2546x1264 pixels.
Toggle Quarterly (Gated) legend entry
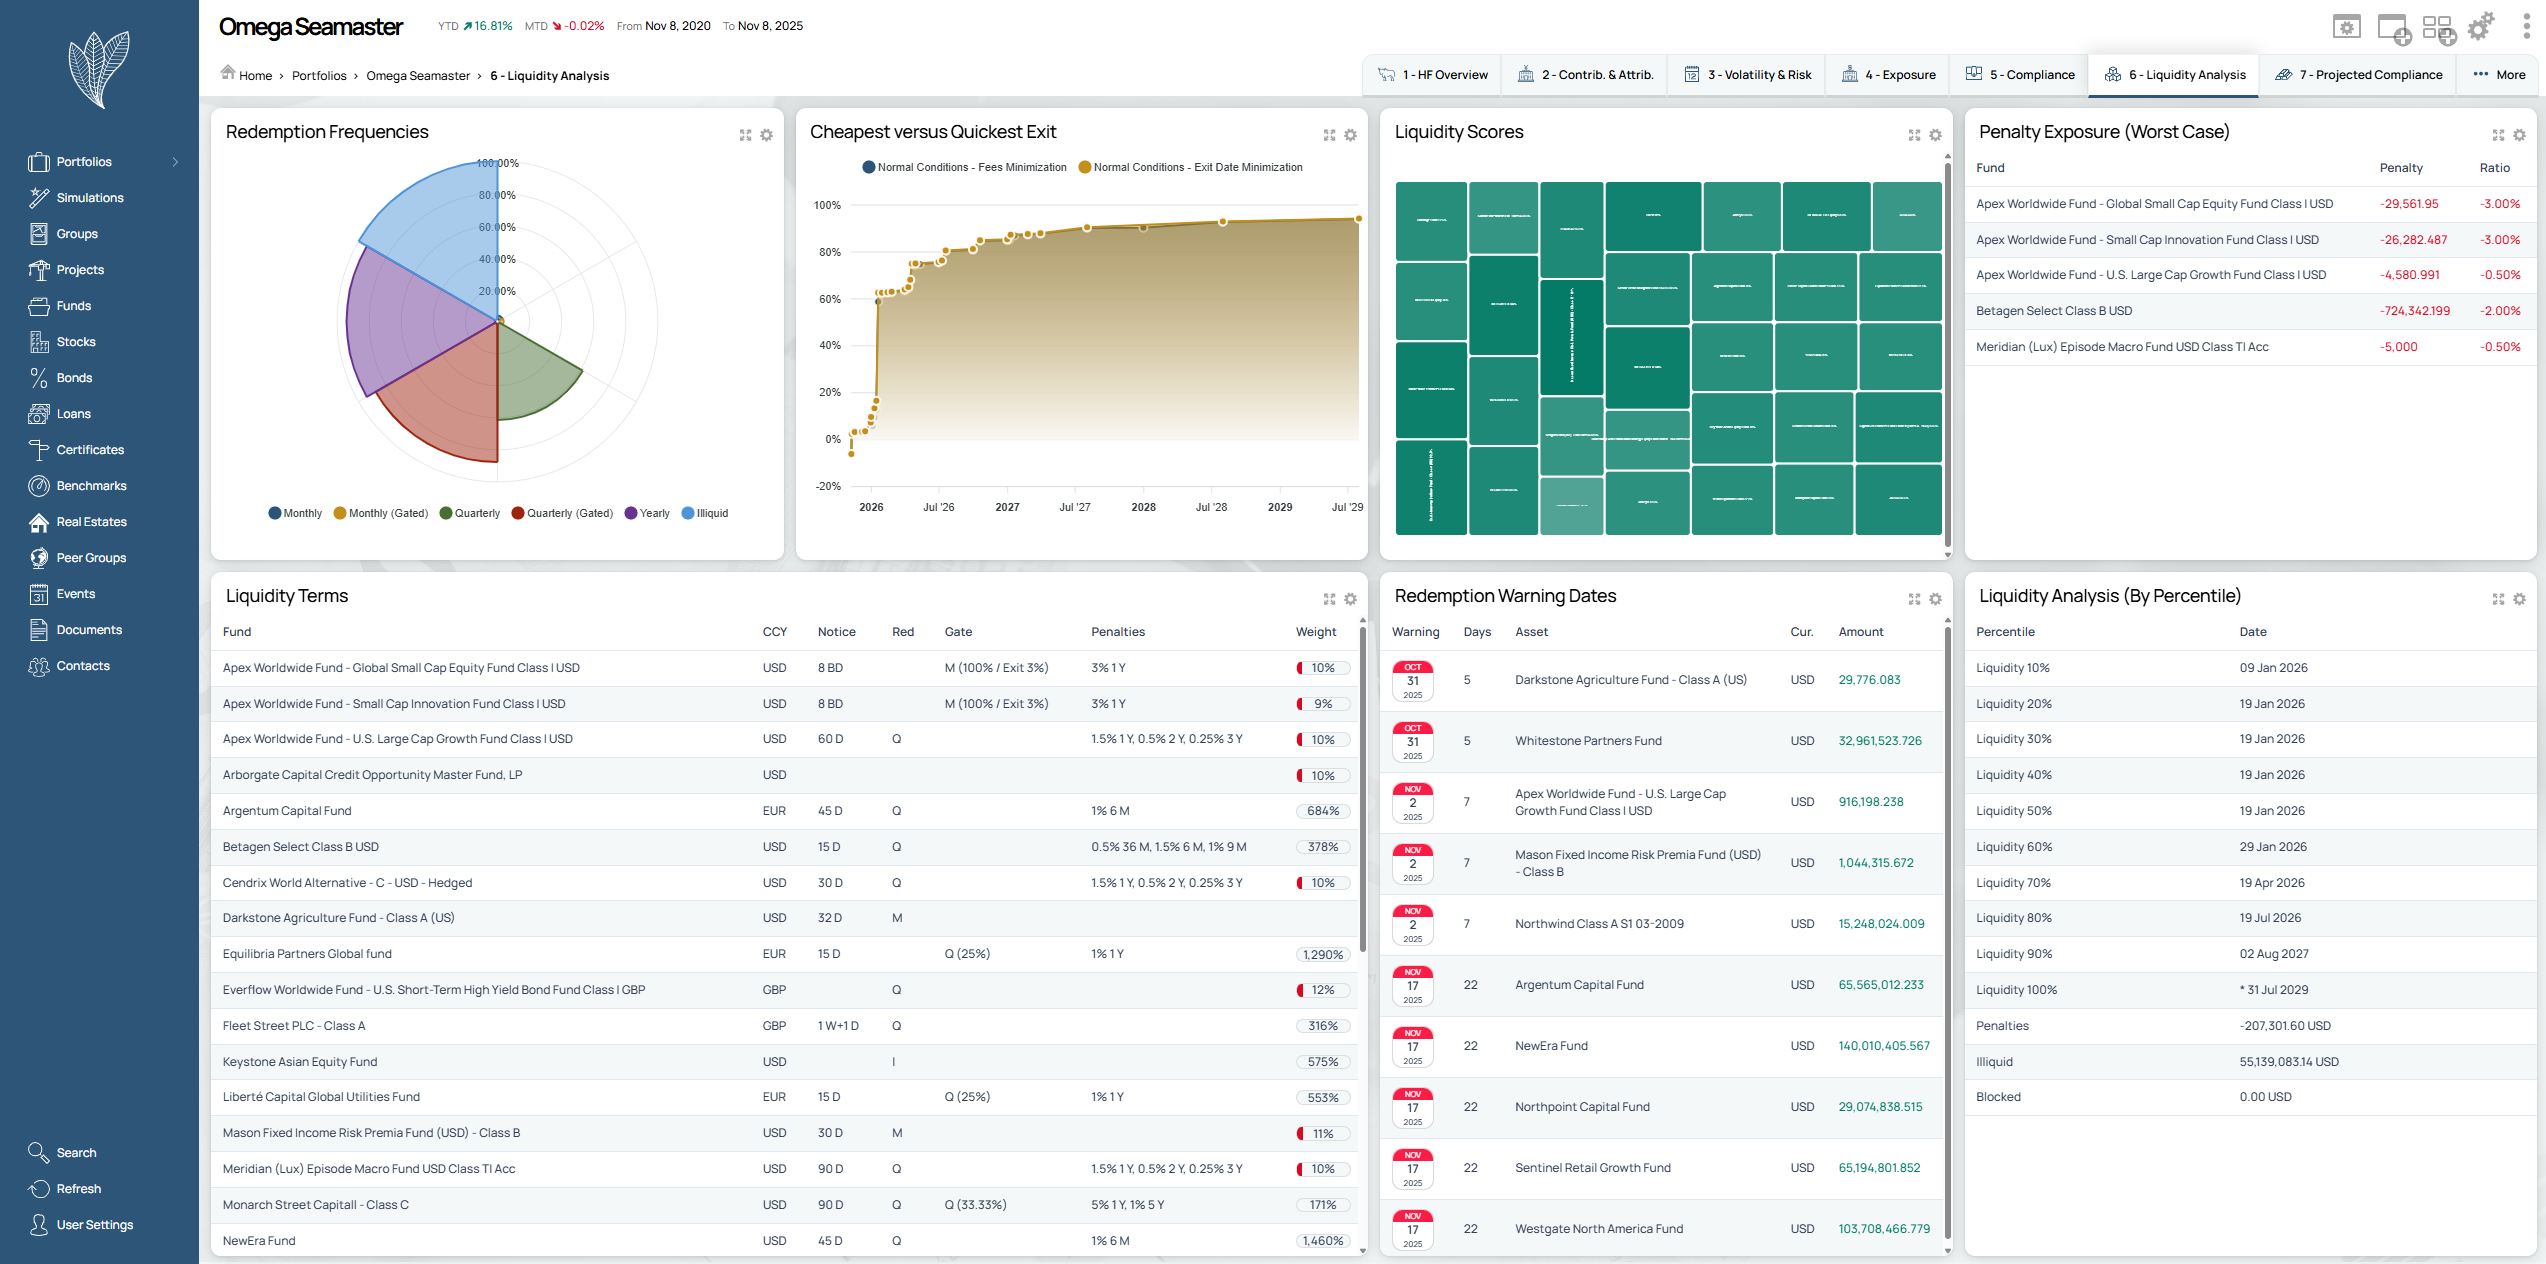click(x=562, y=513)
